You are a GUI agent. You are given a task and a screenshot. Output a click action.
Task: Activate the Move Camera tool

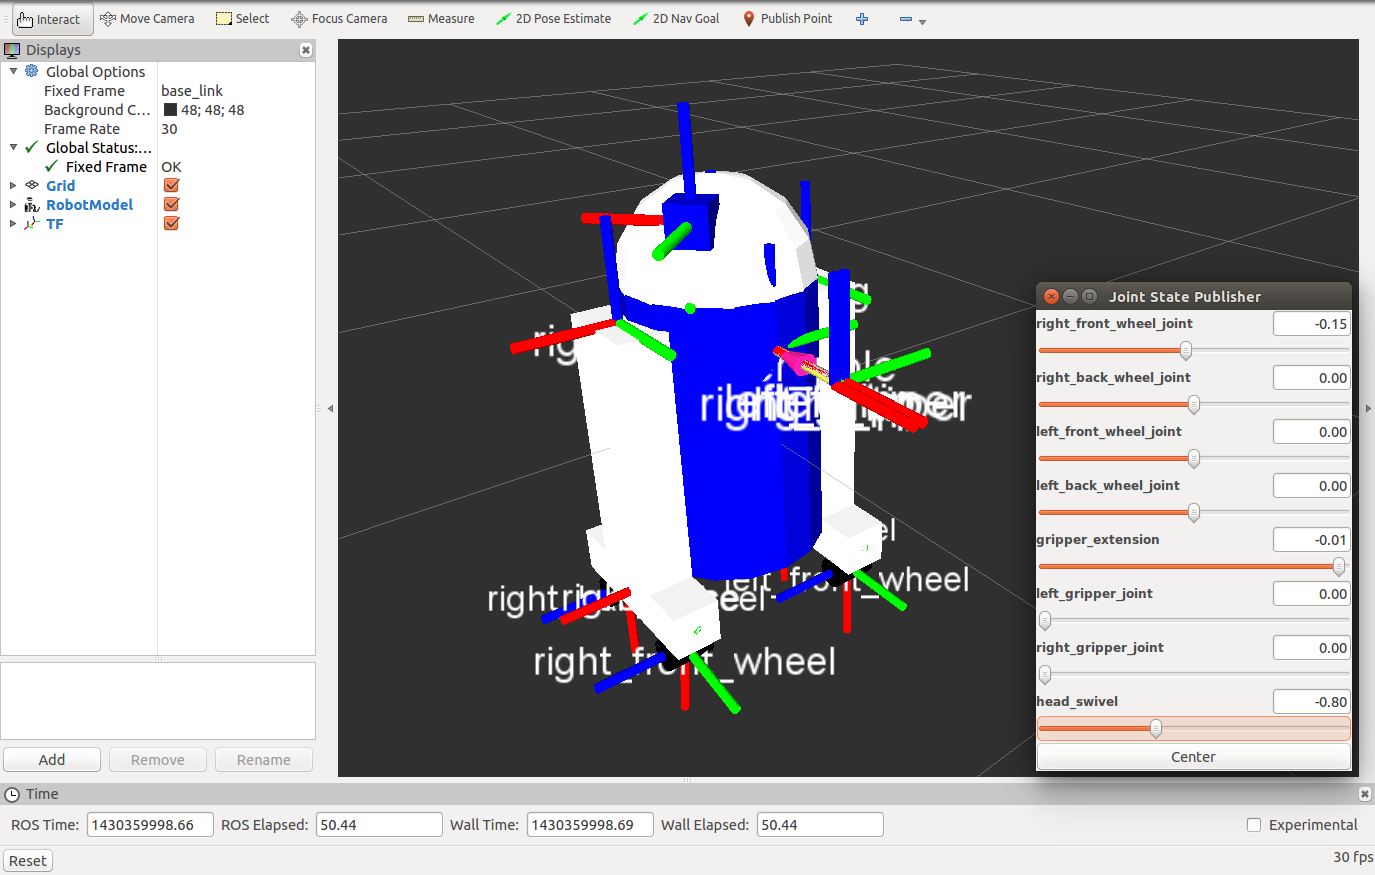147,19
